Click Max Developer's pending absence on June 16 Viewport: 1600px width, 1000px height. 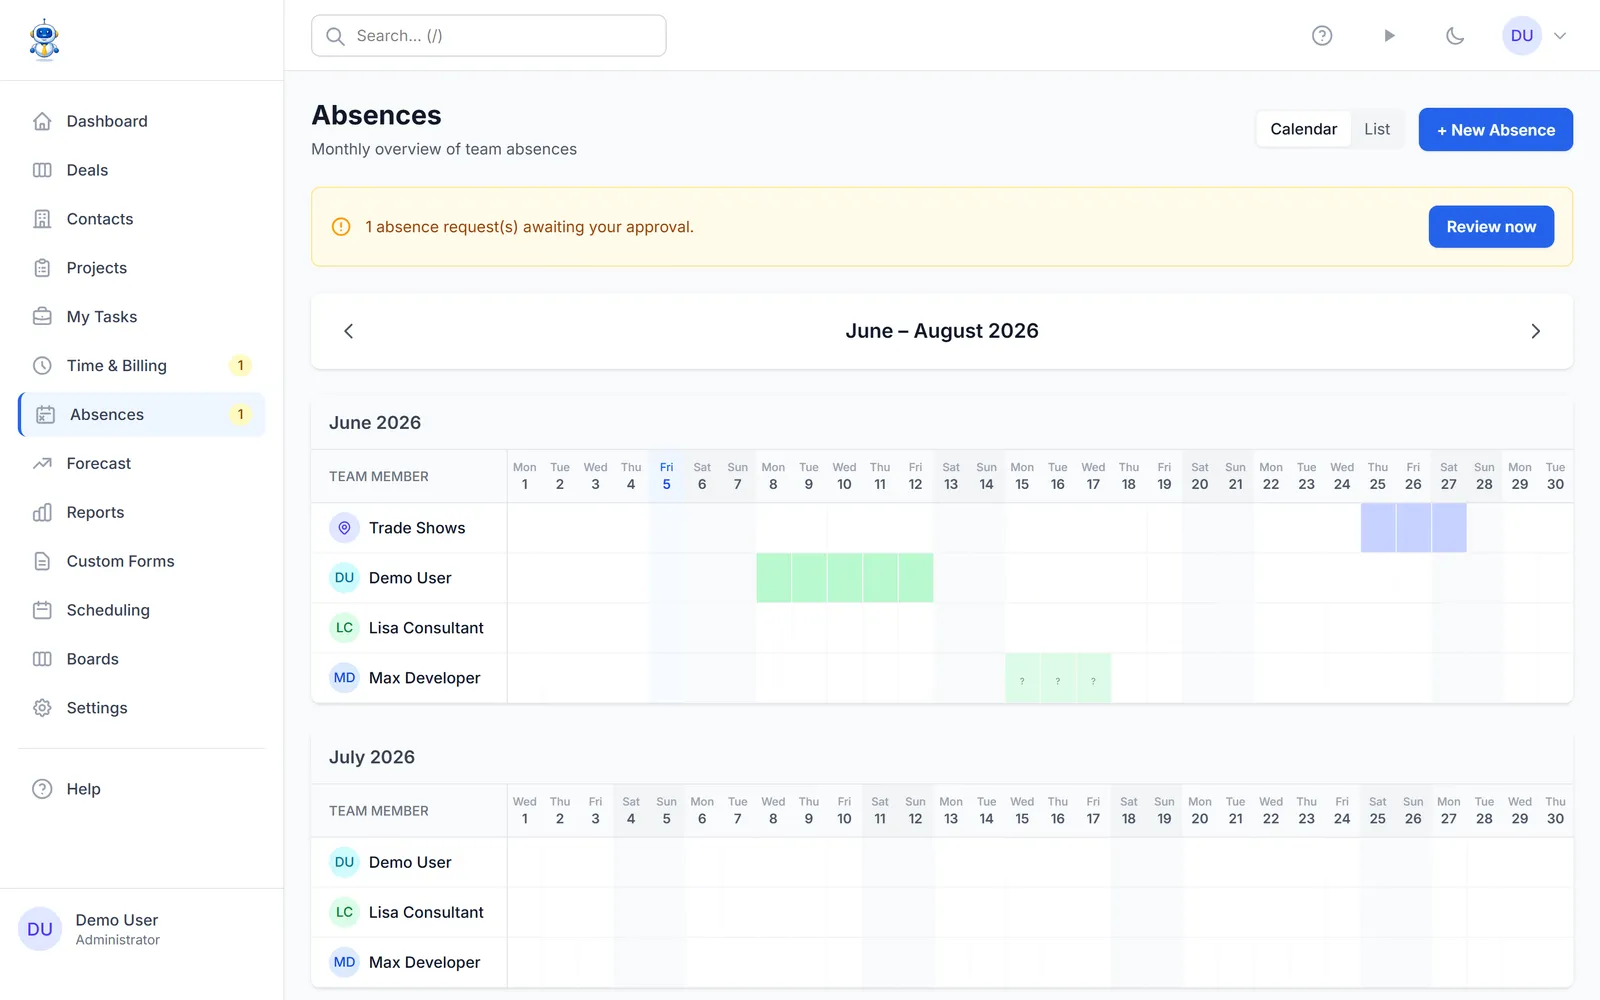click(1058, 678)
